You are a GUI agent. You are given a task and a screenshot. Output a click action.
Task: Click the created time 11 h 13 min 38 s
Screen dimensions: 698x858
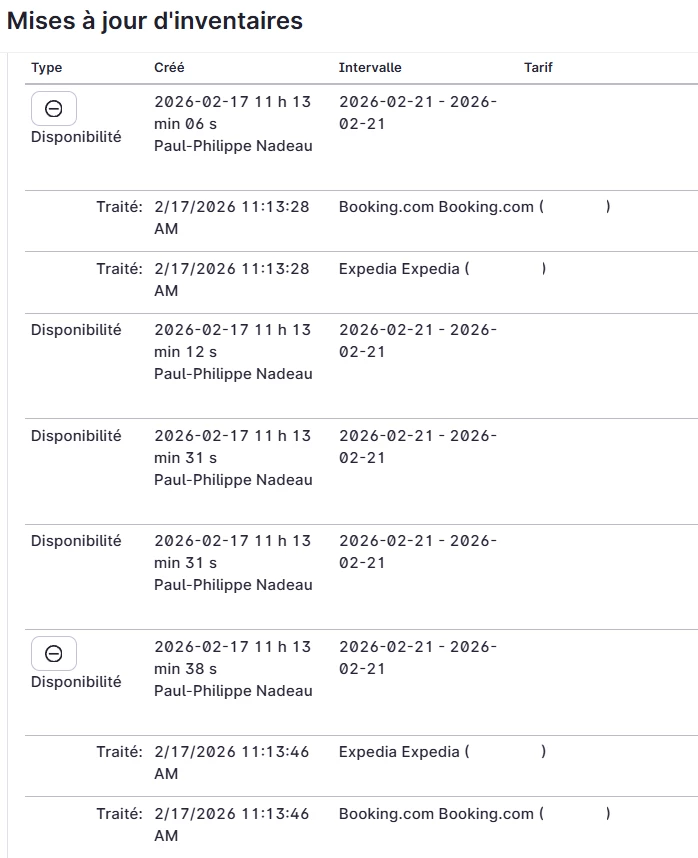(x=232, y=658)
